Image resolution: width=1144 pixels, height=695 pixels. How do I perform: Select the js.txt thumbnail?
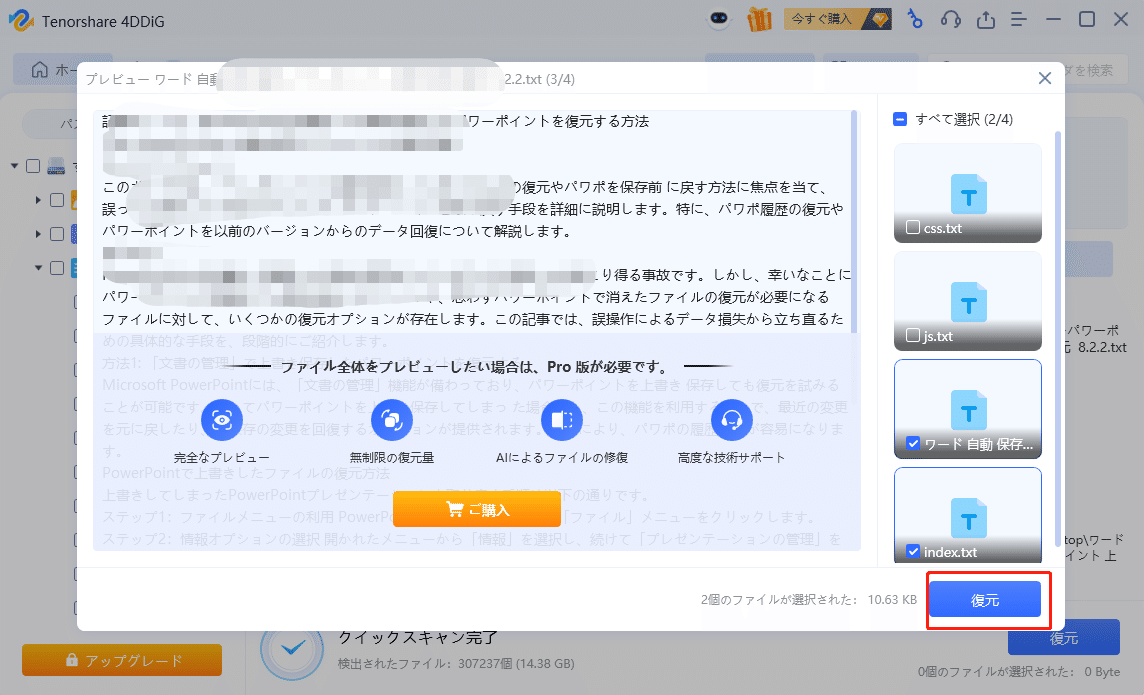tap(967, 301)
